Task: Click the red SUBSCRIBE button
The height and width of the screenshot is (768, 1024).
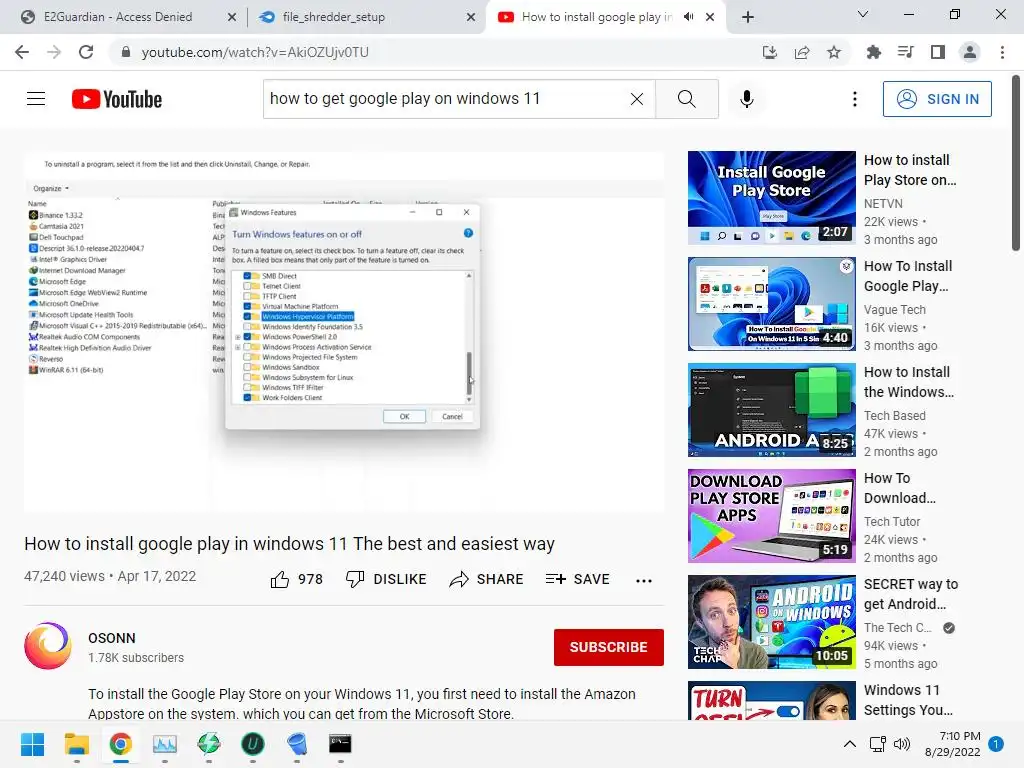Action: (609, 647)
